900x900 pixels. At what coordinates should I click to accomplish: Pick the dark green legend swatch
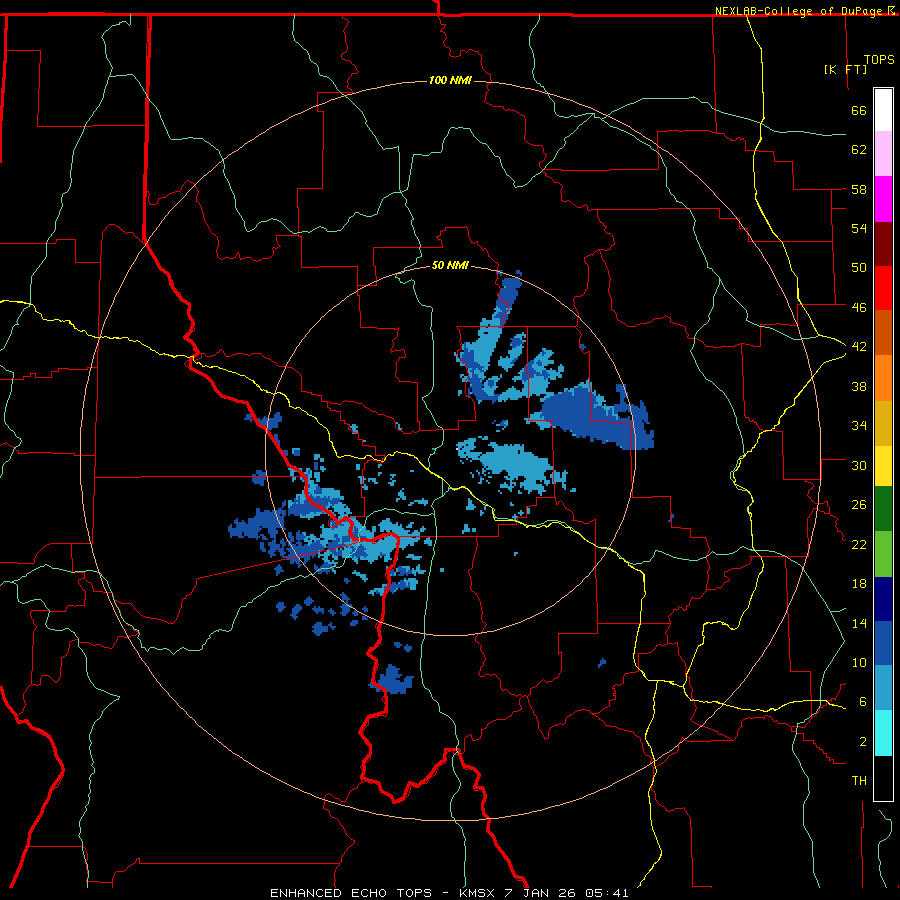pos(883,509)
